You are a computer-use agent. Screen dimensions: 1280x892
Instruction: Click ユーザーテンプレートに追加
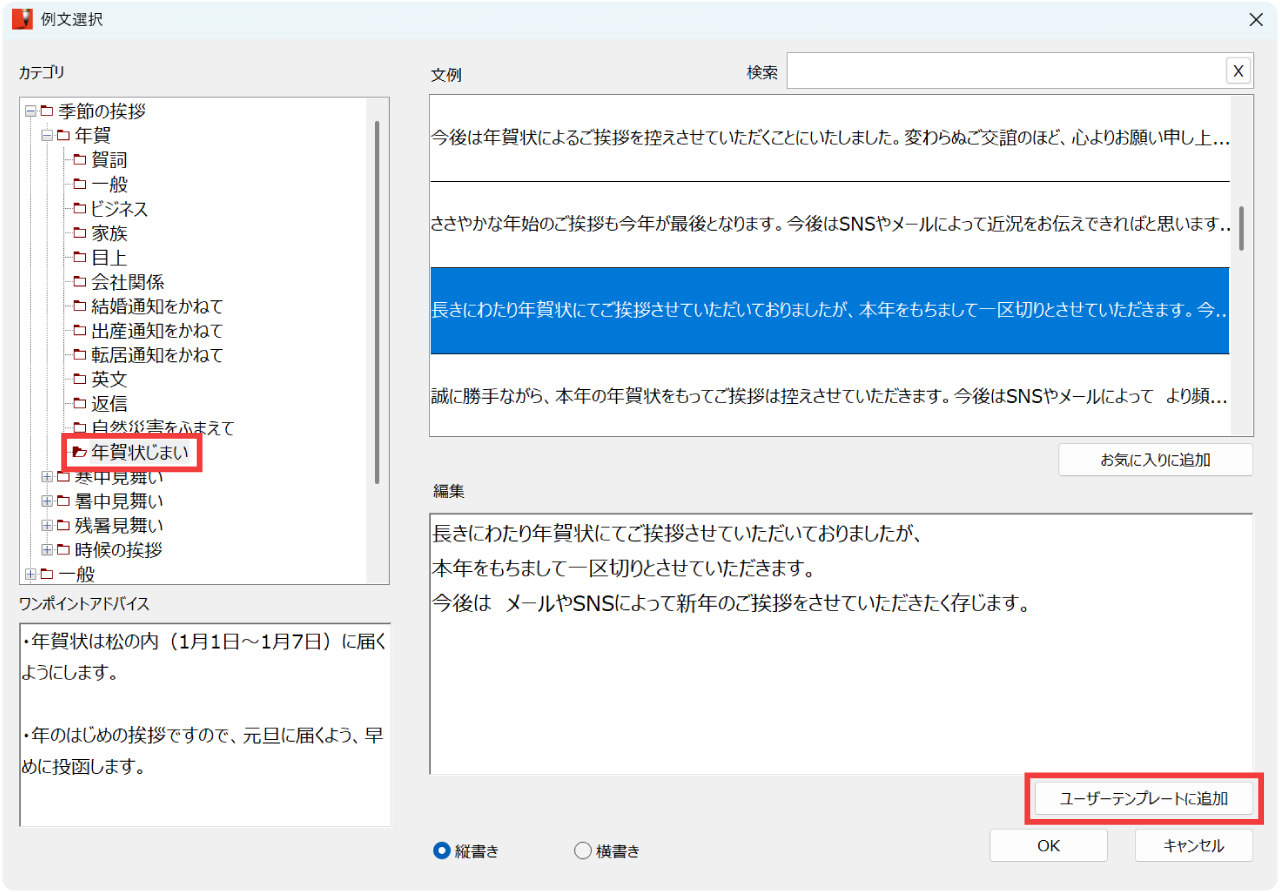[1144, 797]
